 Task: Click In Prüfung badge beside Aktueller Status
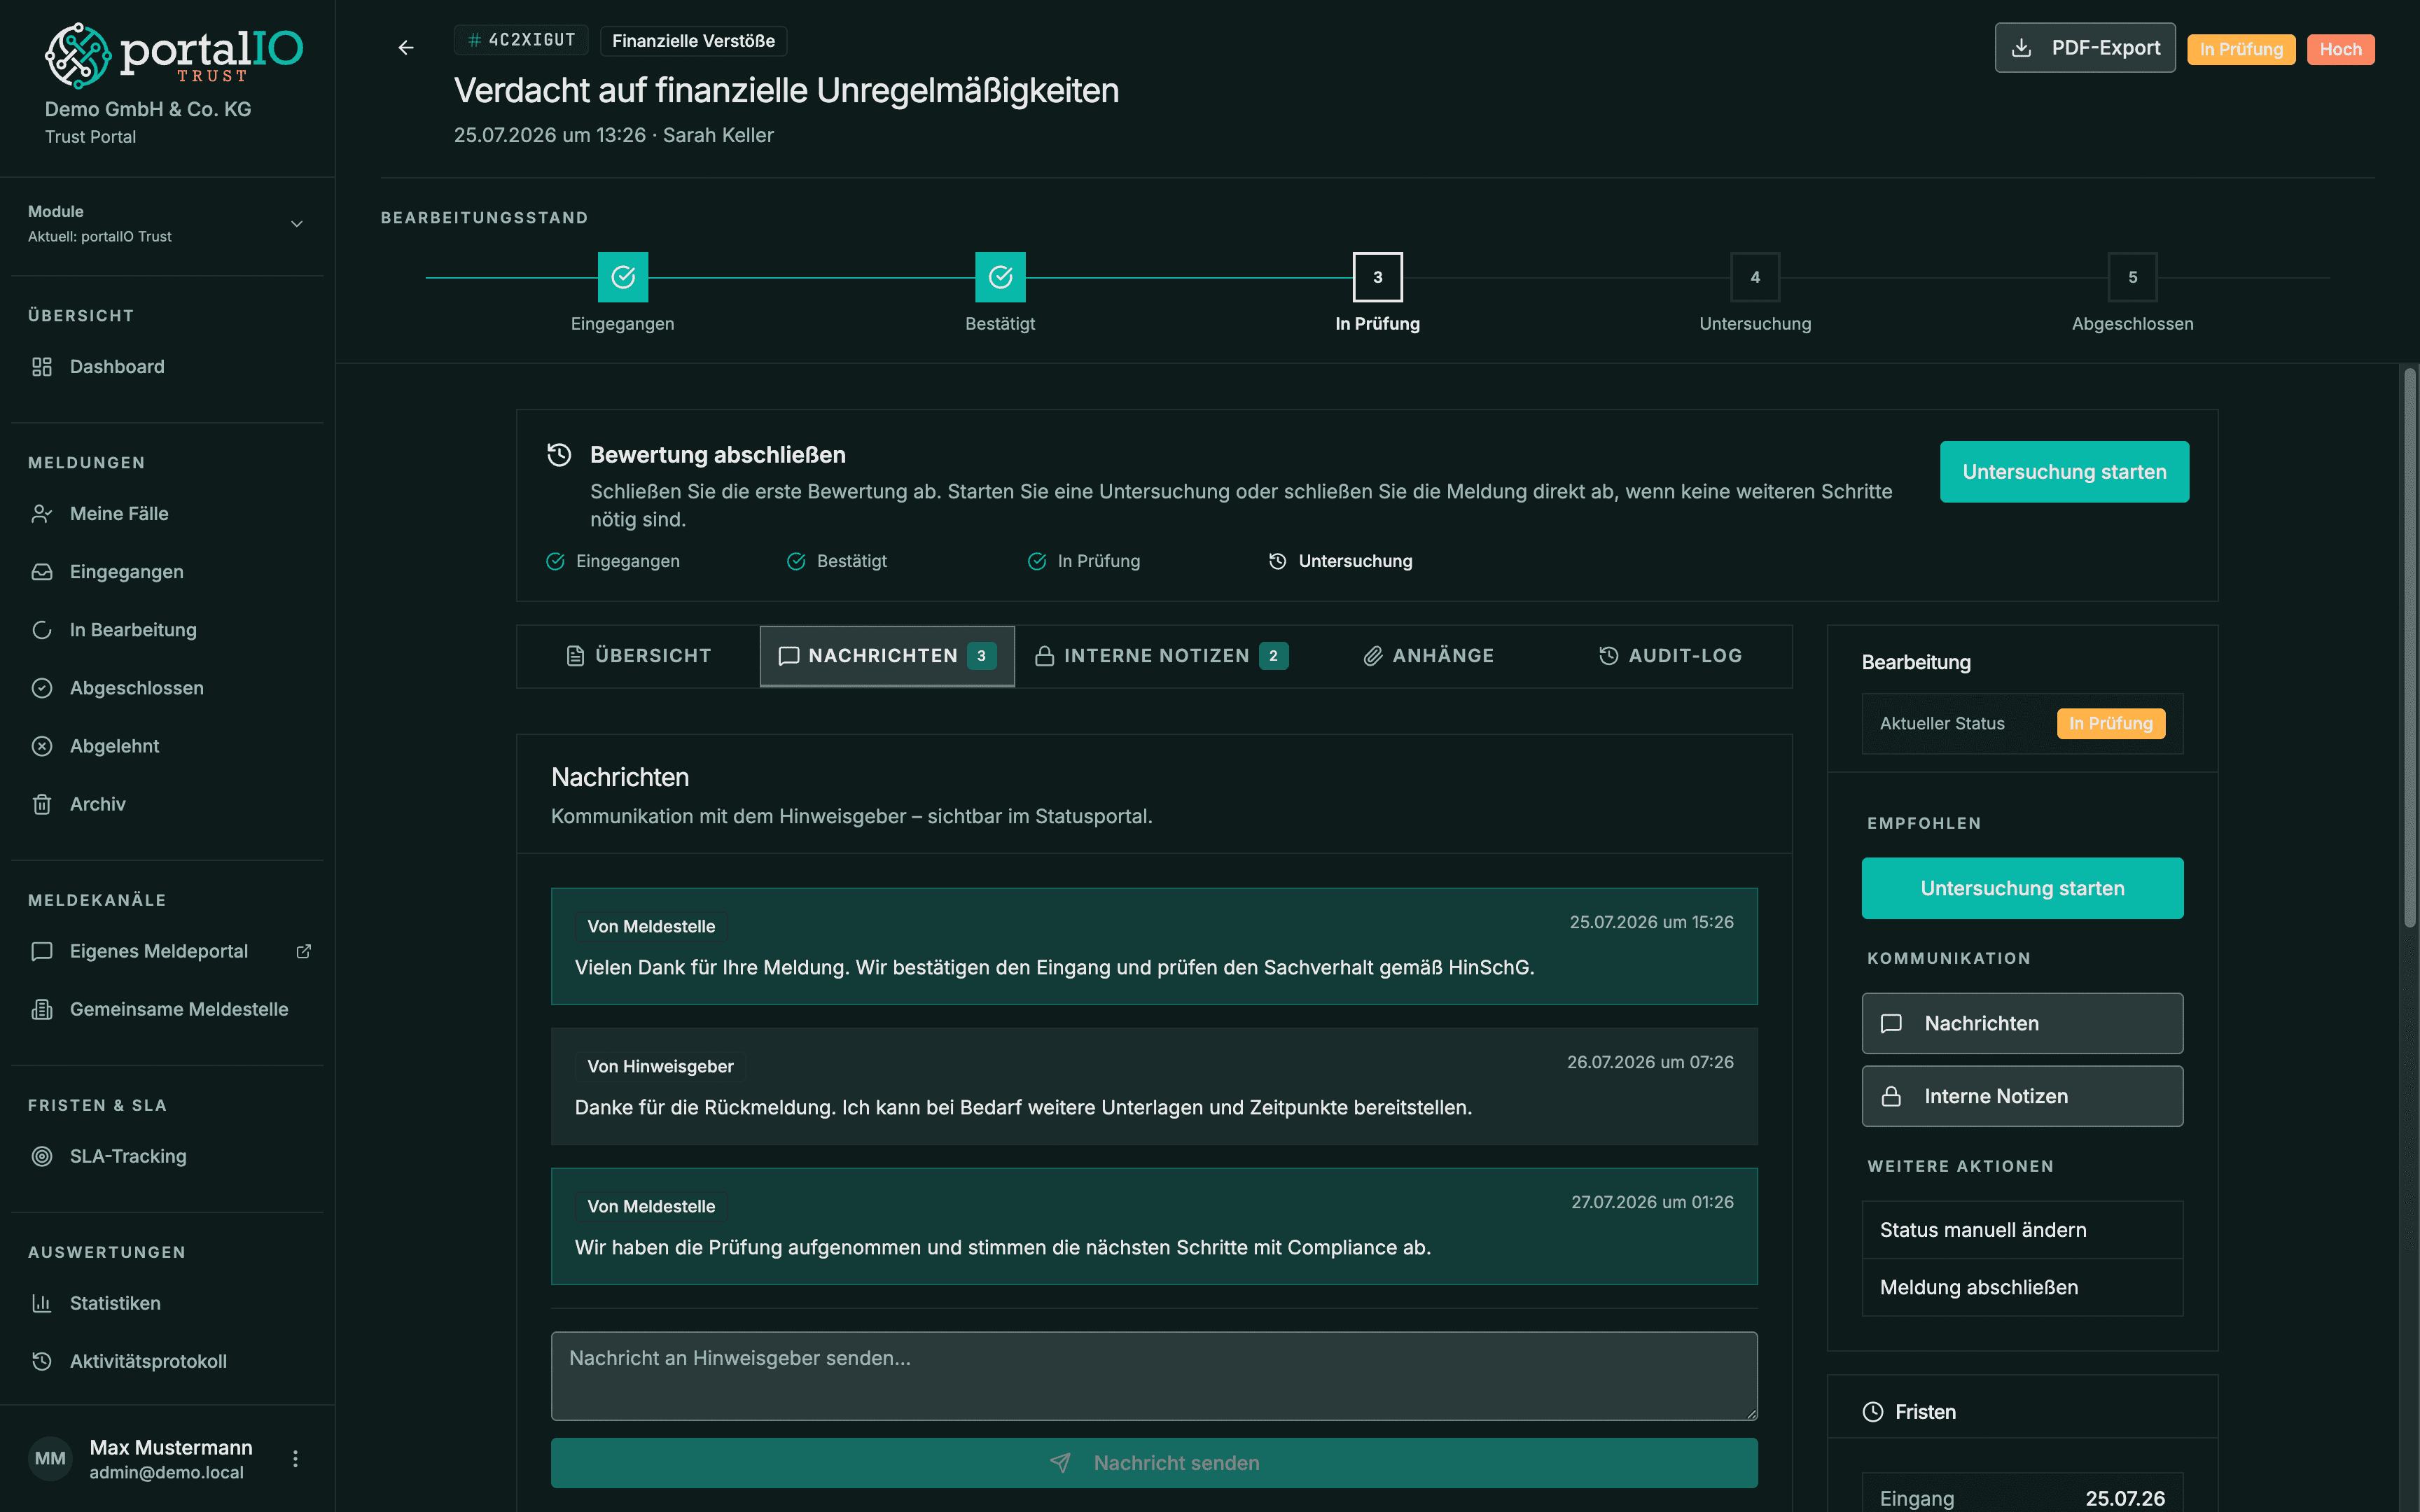[2110, 723]
